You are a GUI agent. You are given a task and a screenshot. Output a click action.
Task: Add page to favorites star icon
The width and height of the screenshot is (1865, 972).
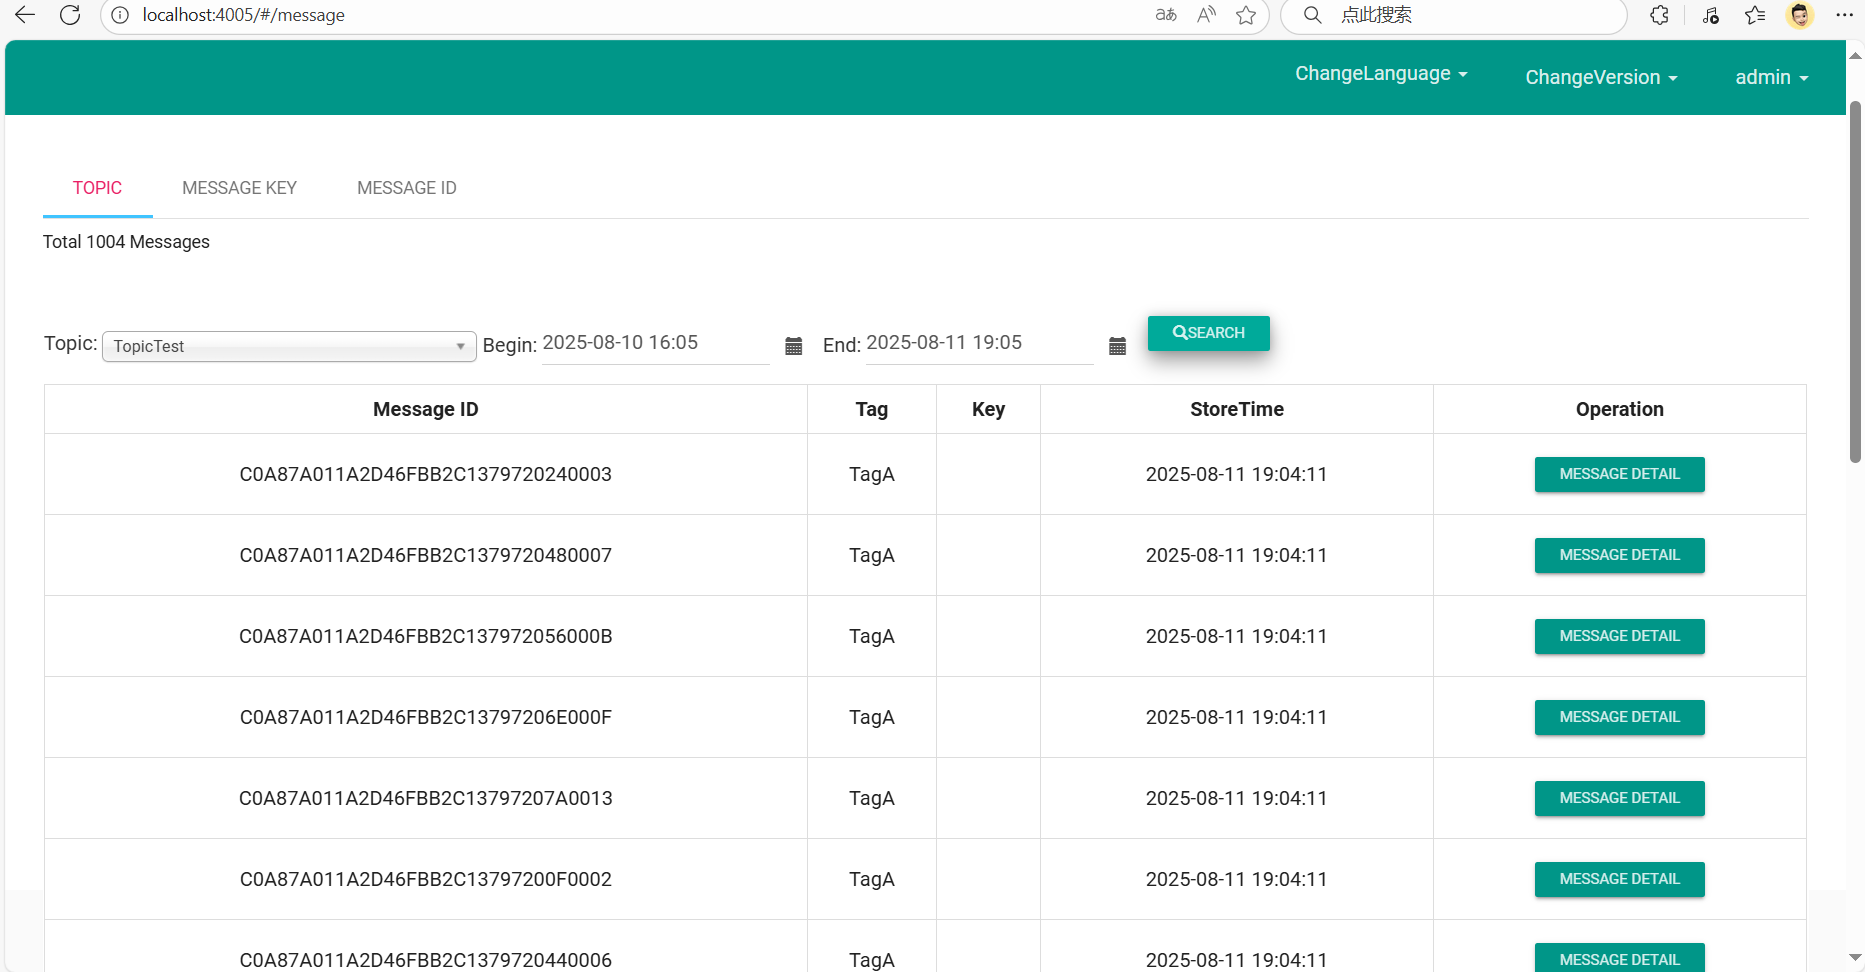pos(1246,15)
